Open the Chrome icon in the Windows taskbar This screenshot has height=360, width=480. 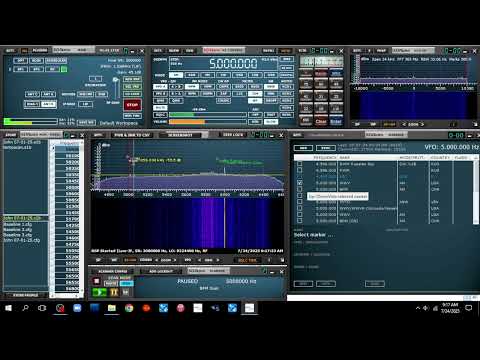pyautogui.click(x=129, y=308)
